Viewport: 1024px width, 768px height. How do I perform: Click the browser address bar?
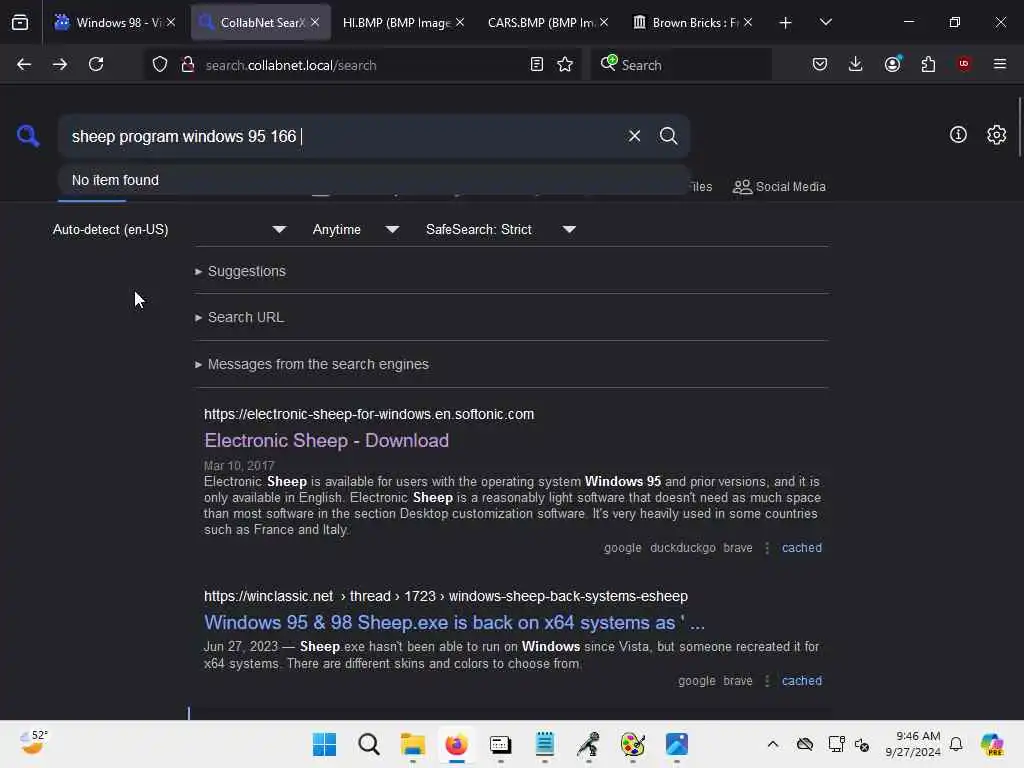pyautogui.click(x=362, y=65)
